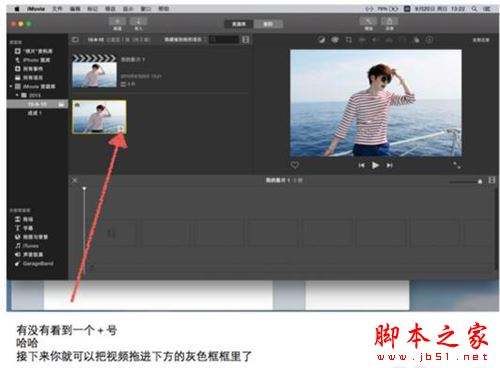Click the Import (down arrow) toolbar button
The height and width of the screenshot is (368, 500).
coord(138,22)
